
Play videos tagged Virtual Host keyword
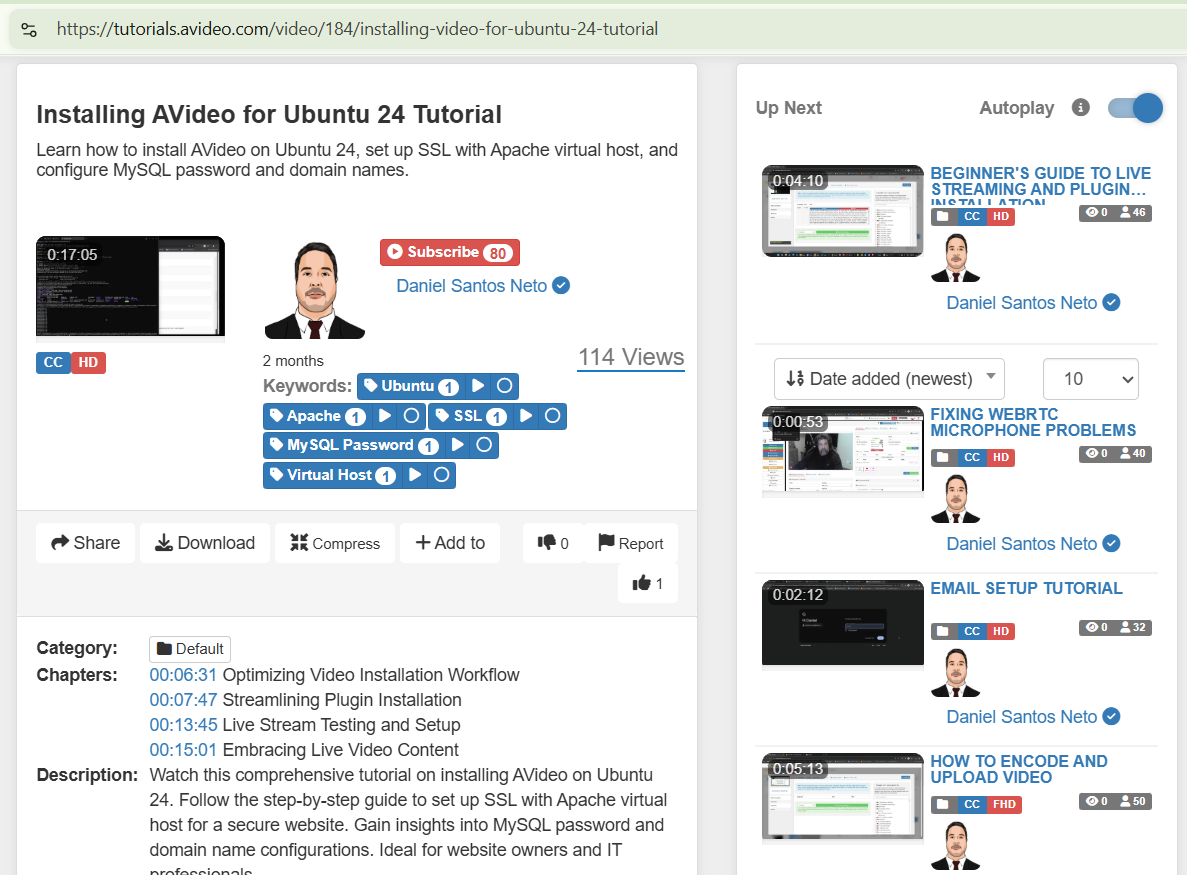pos(414,475)
